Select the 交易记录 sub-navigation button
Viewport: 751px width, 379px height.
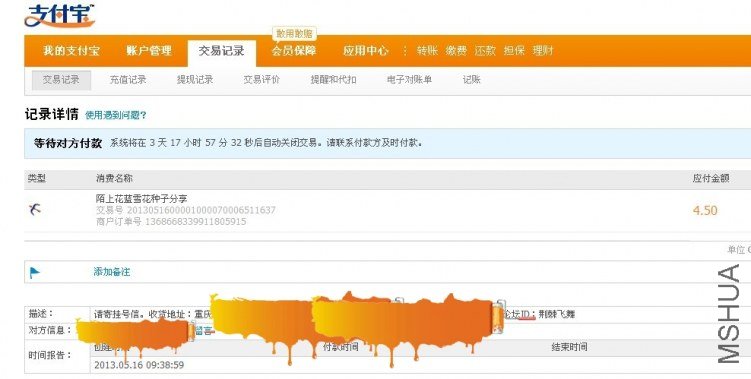click(x=61, y=80)
